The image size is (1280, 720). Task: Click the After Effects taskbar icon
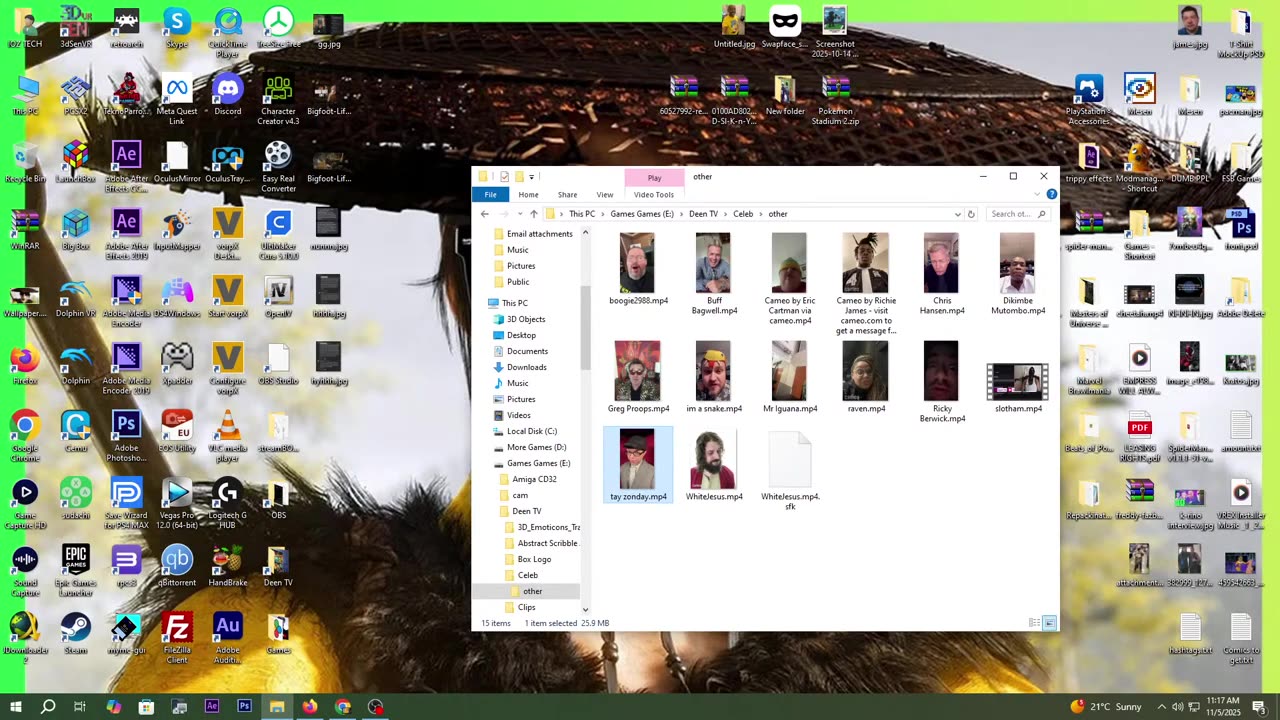point(212,706)
